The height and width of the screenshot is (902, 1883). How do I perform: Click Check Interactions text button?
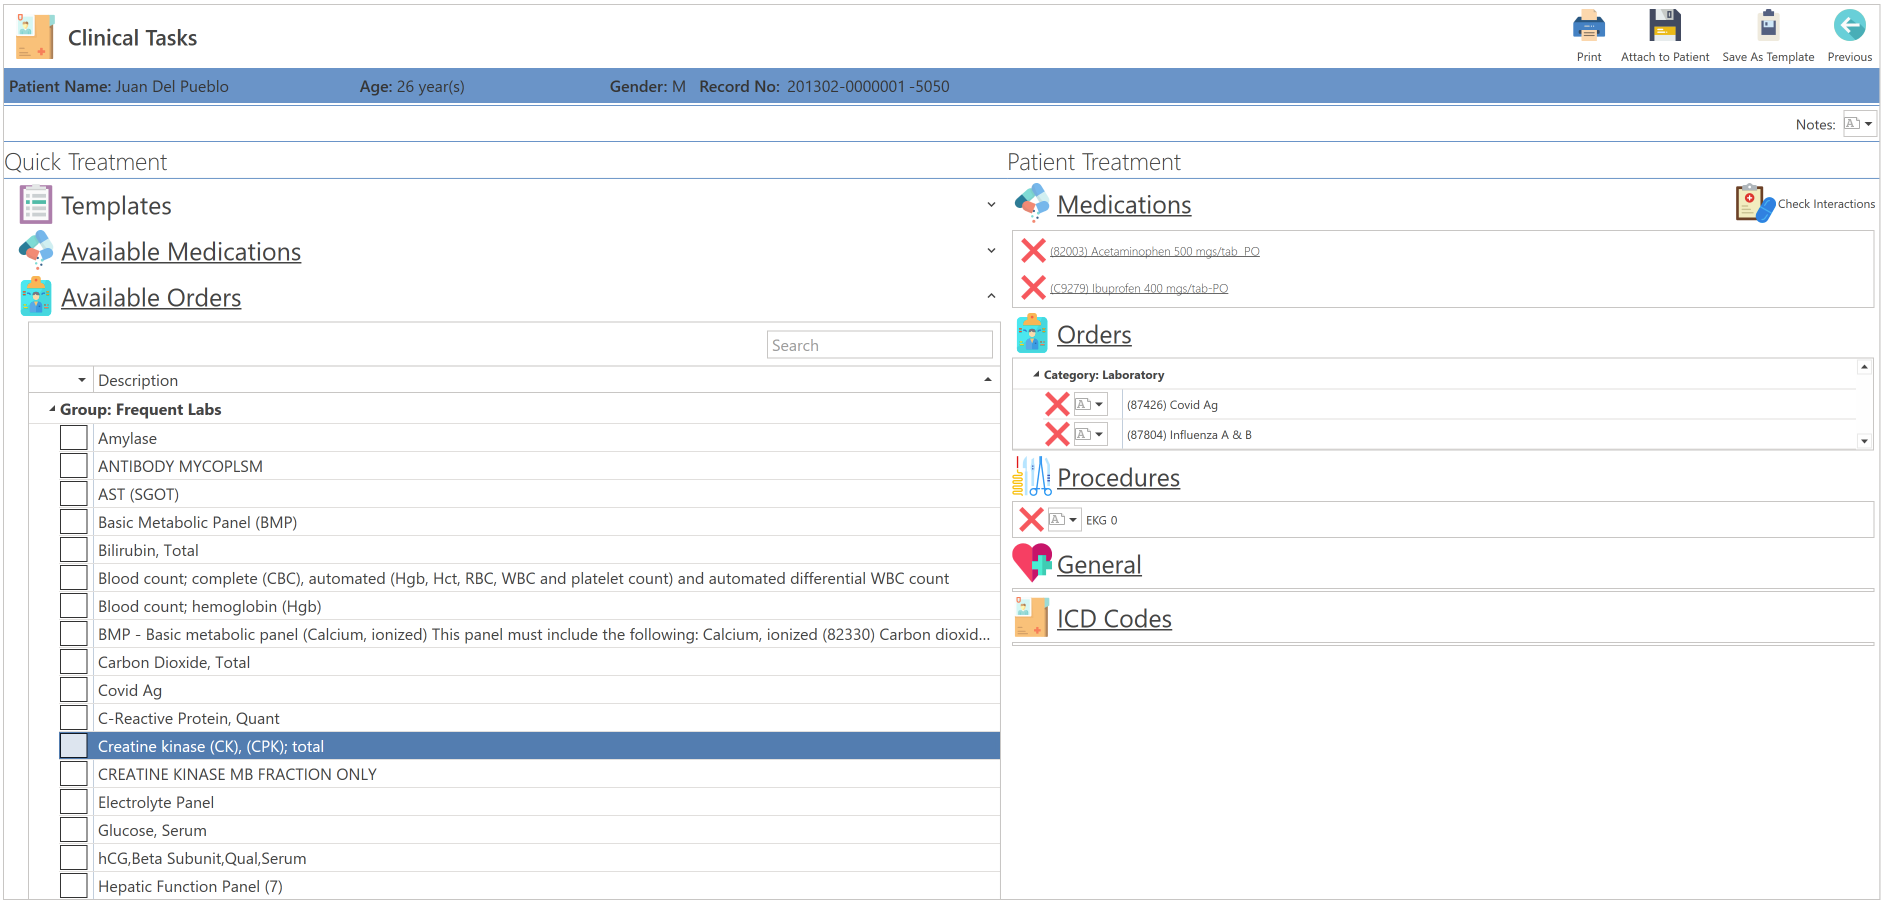pyautogui.click(x=1826, y=204)
